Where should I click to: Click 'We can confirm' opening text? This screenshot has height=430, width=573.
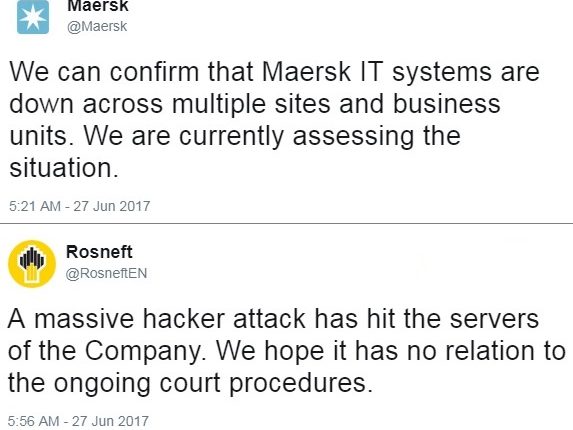tap(104, 71)
